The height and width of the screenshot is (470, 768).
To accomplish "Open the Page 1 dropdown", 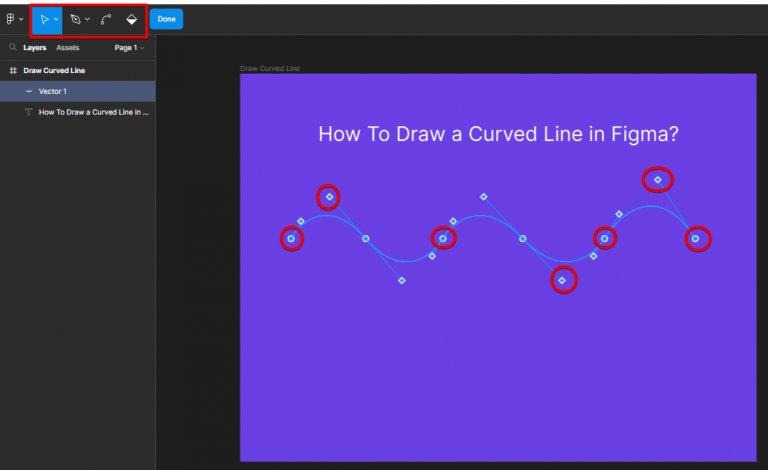I will [x=129, y=47].
